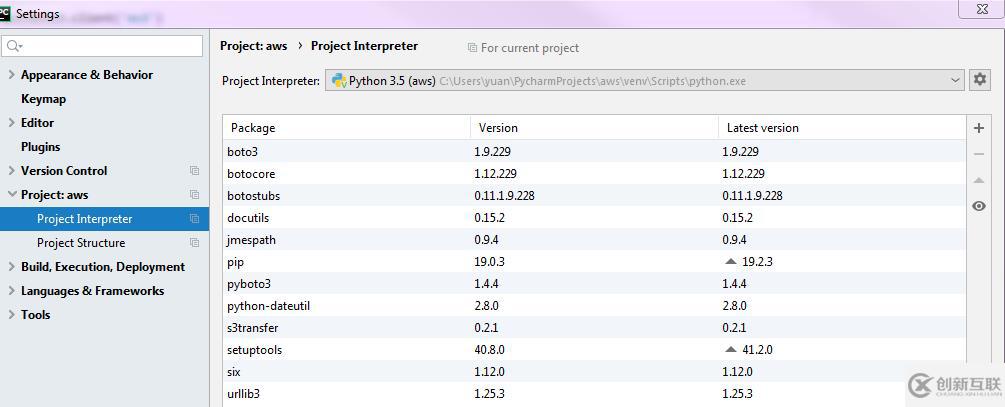The image size is (1005, 407).
Task: Toggle show early releases eye icon
Action: tap(979, 206)
